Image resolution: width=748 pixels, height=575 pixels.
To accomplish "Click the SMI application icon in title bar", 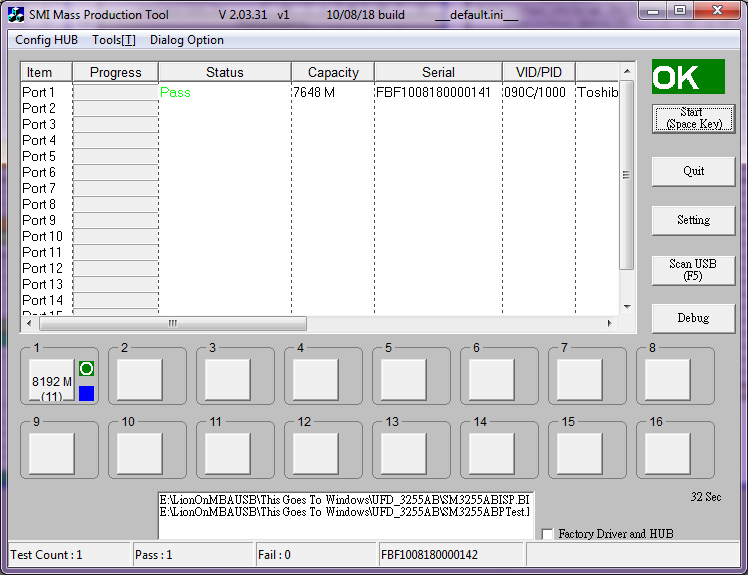I will 16,14.
